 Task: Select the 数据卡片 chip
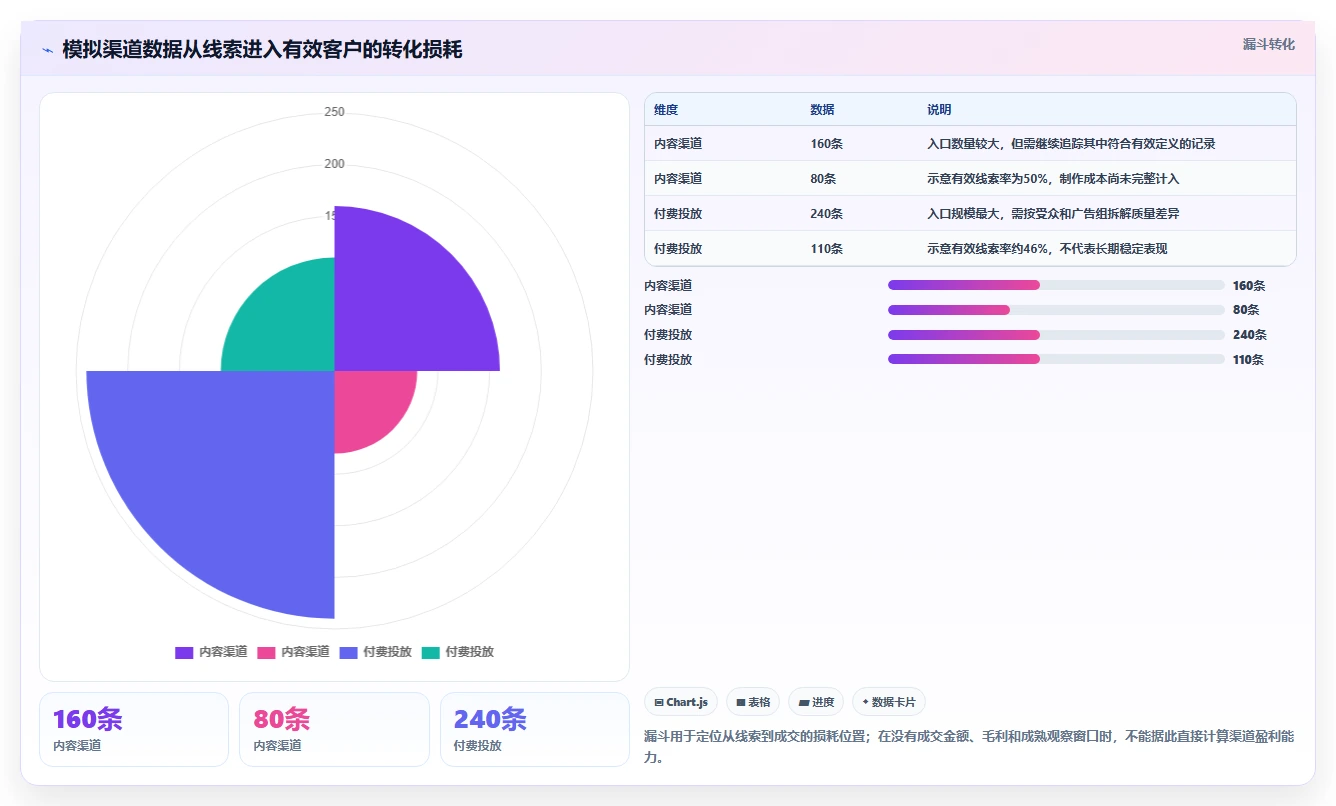889,702
